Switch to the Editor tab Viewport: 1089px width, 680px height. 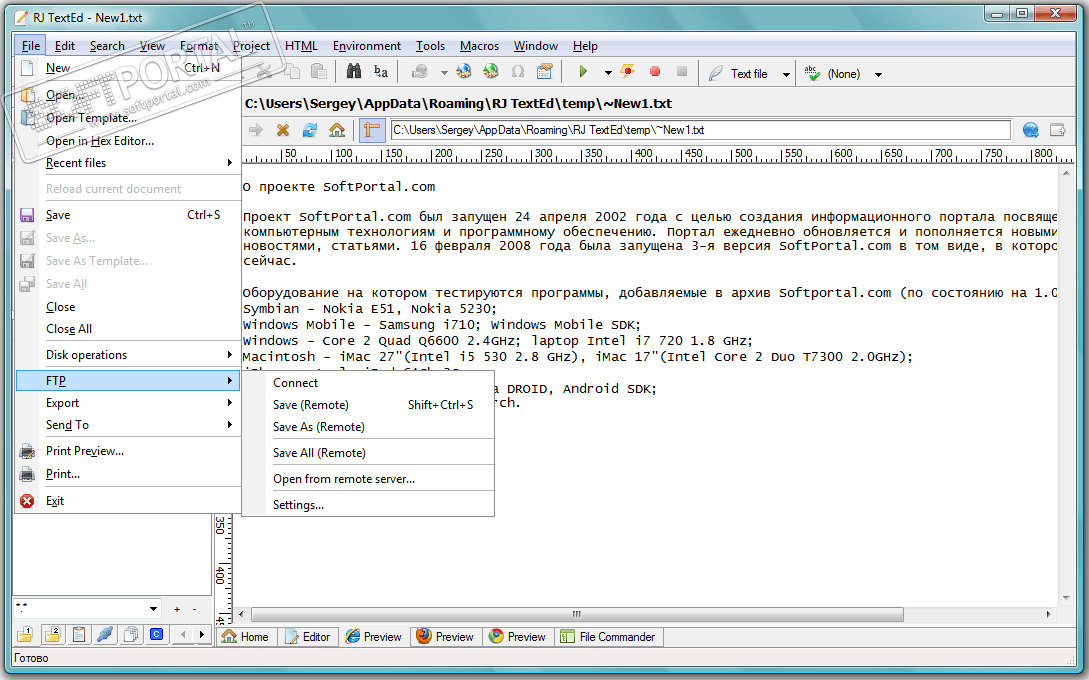(308, 637)
